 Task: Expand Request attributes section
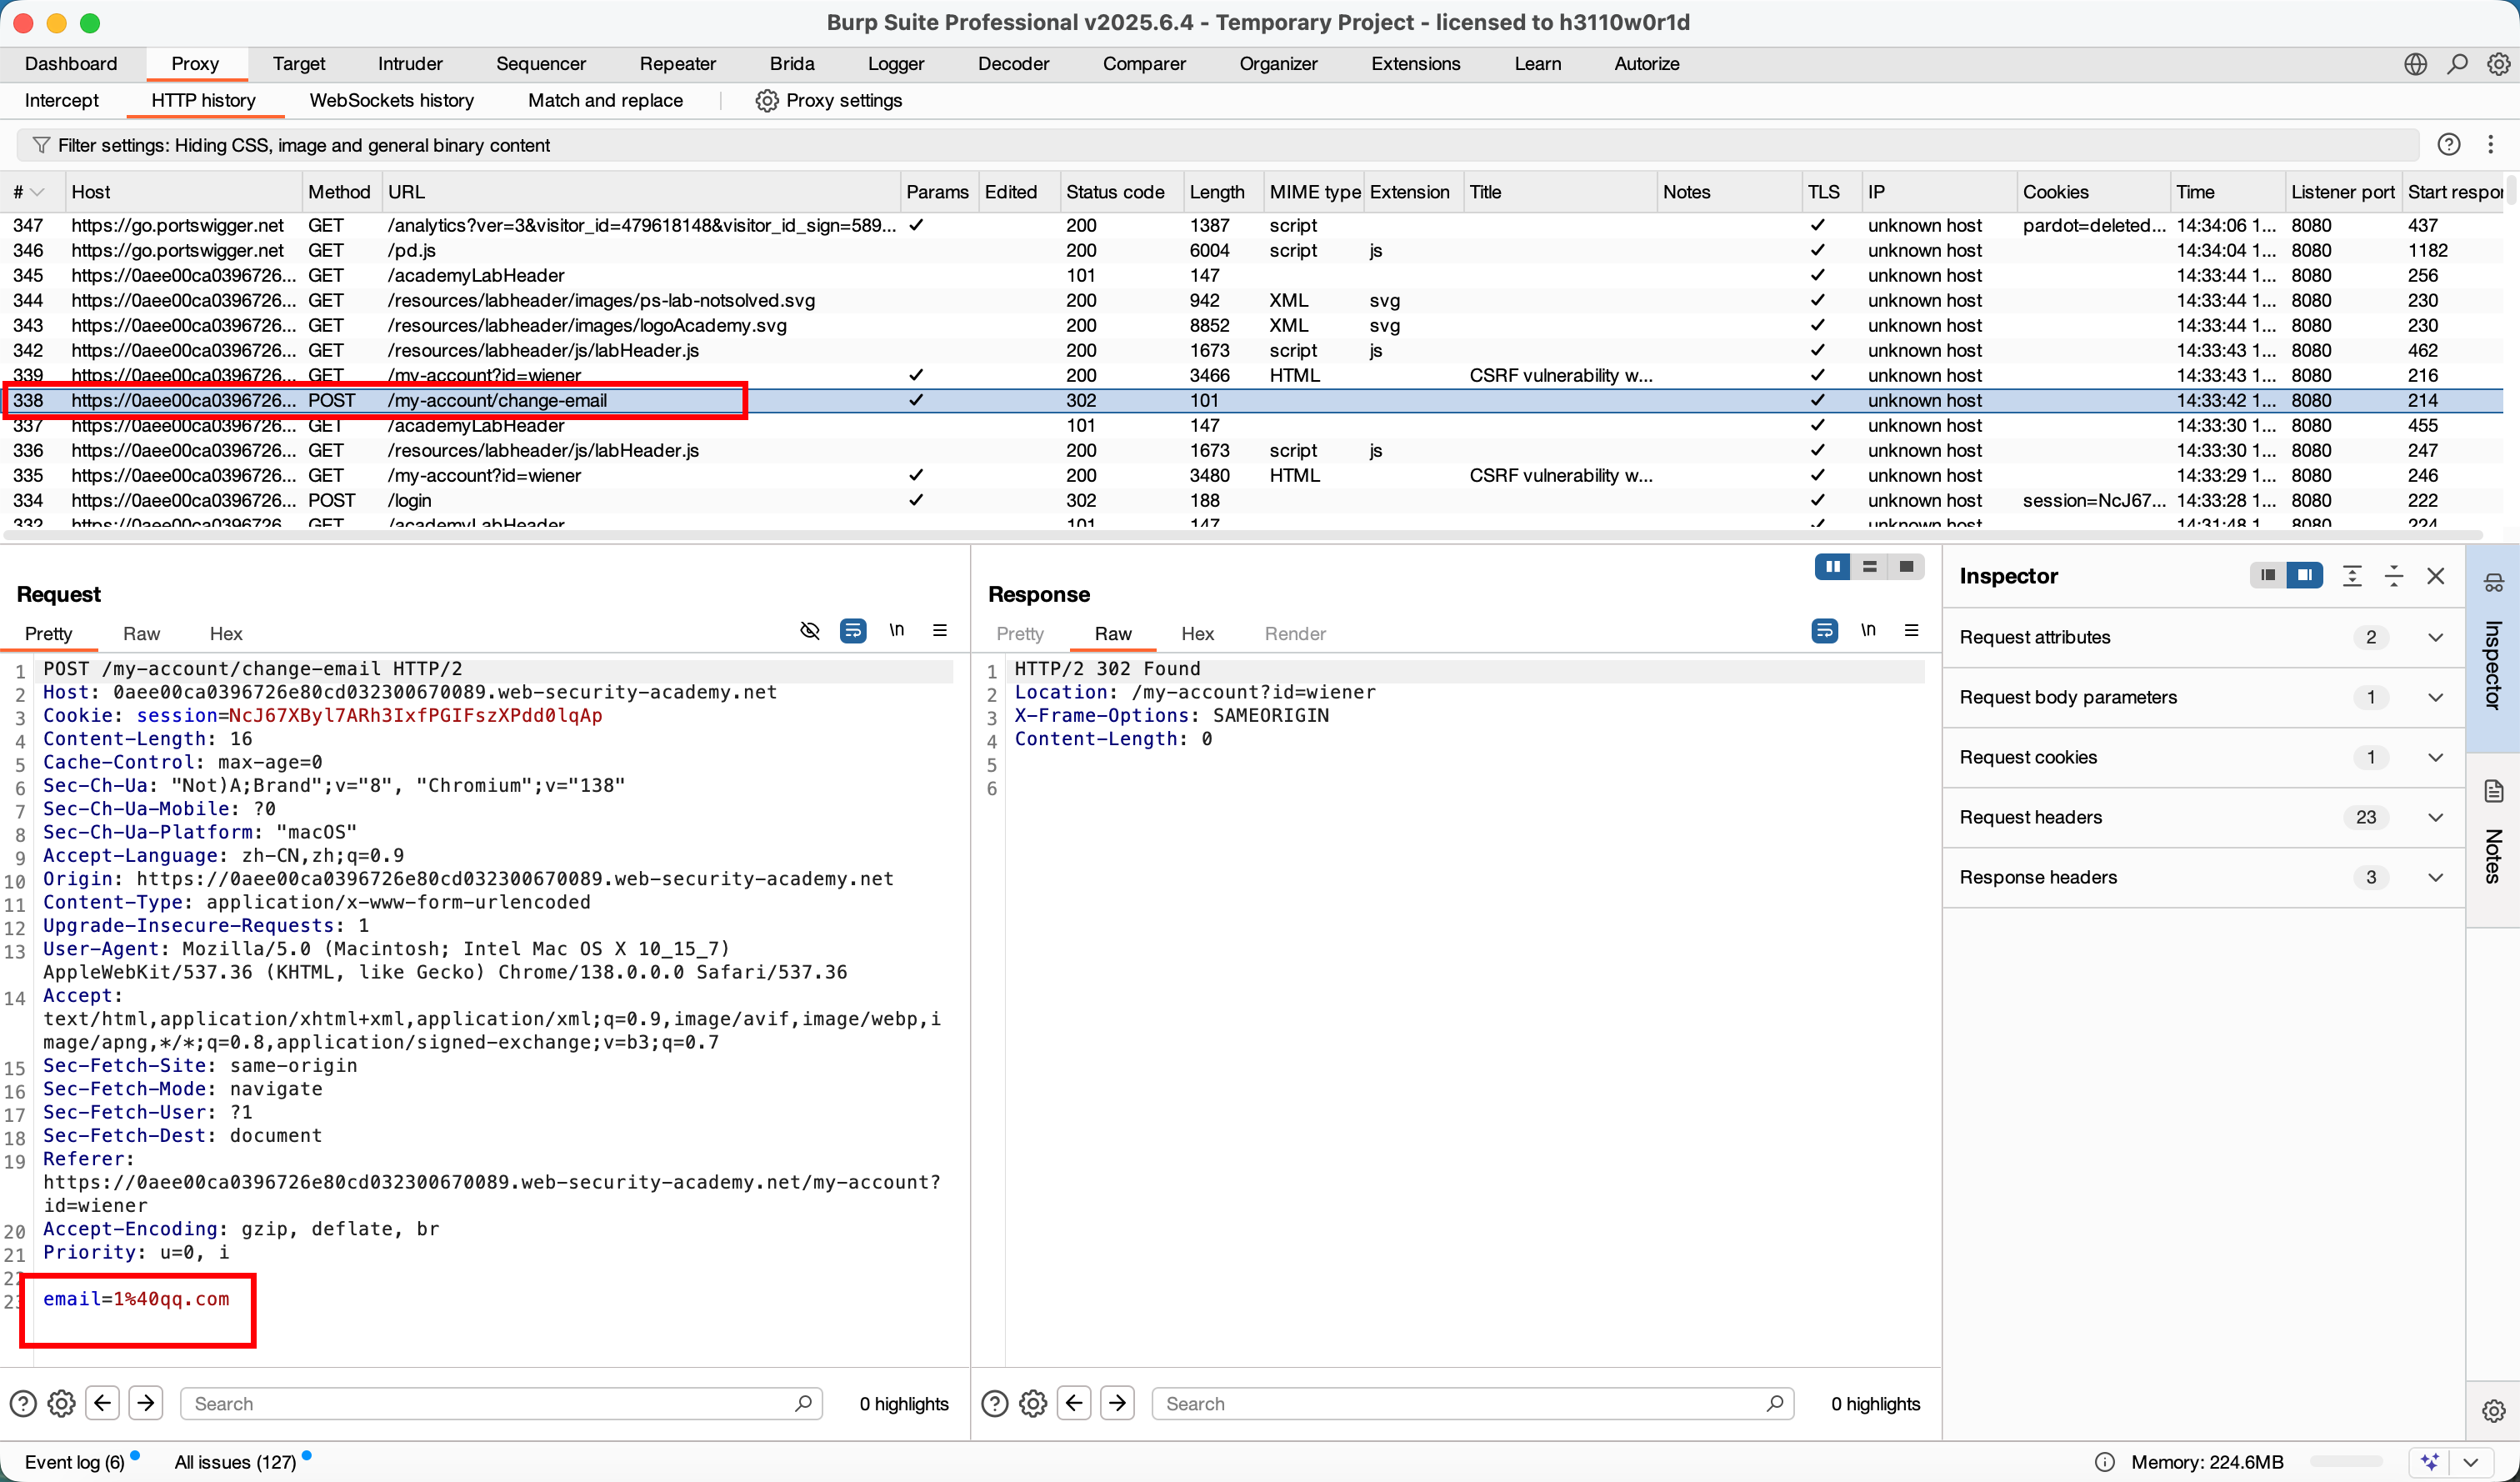point(2435,637)
